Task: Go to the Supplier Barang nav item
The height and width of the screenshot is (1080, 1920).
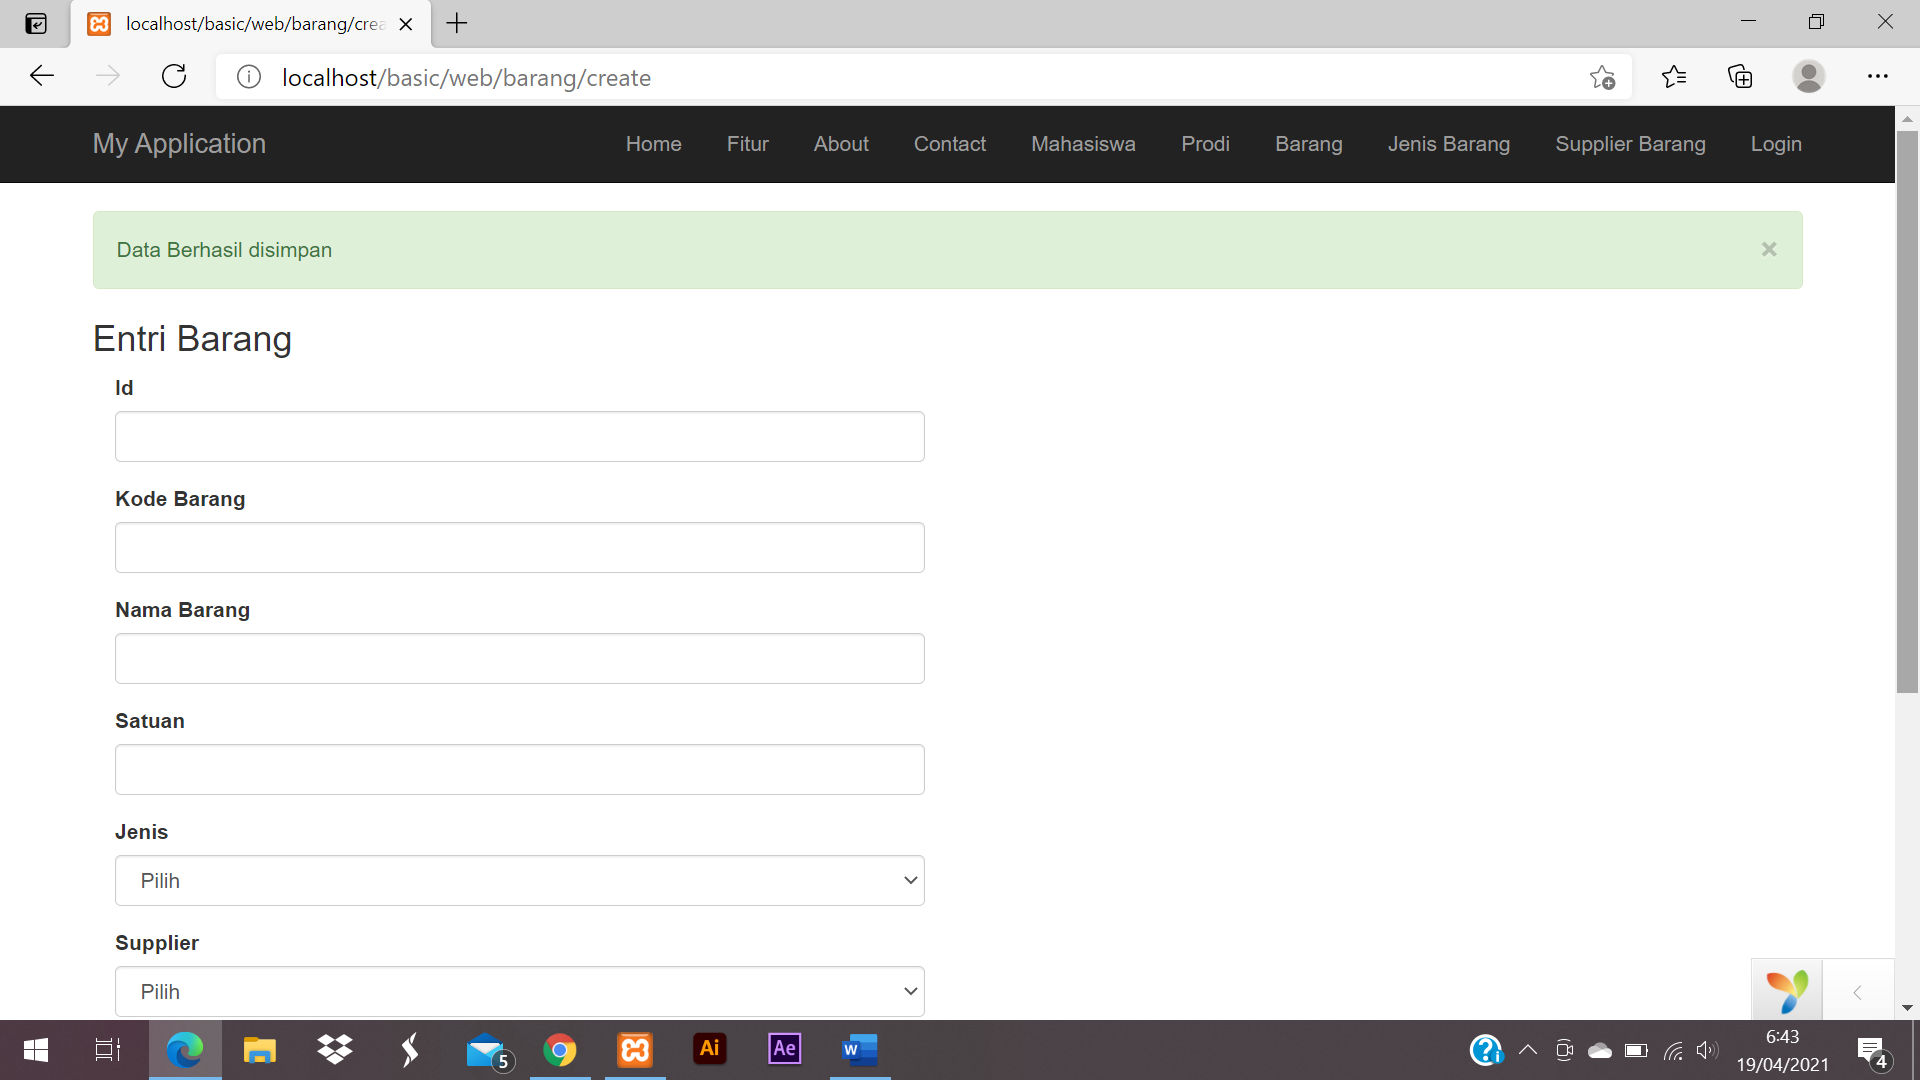Action: (1630, 144)
